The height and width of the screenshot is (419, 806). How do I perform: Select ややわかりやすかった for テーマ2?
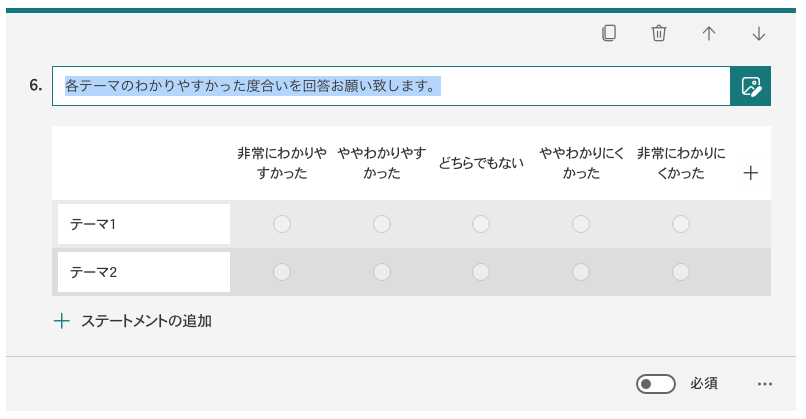pos(381,272)
